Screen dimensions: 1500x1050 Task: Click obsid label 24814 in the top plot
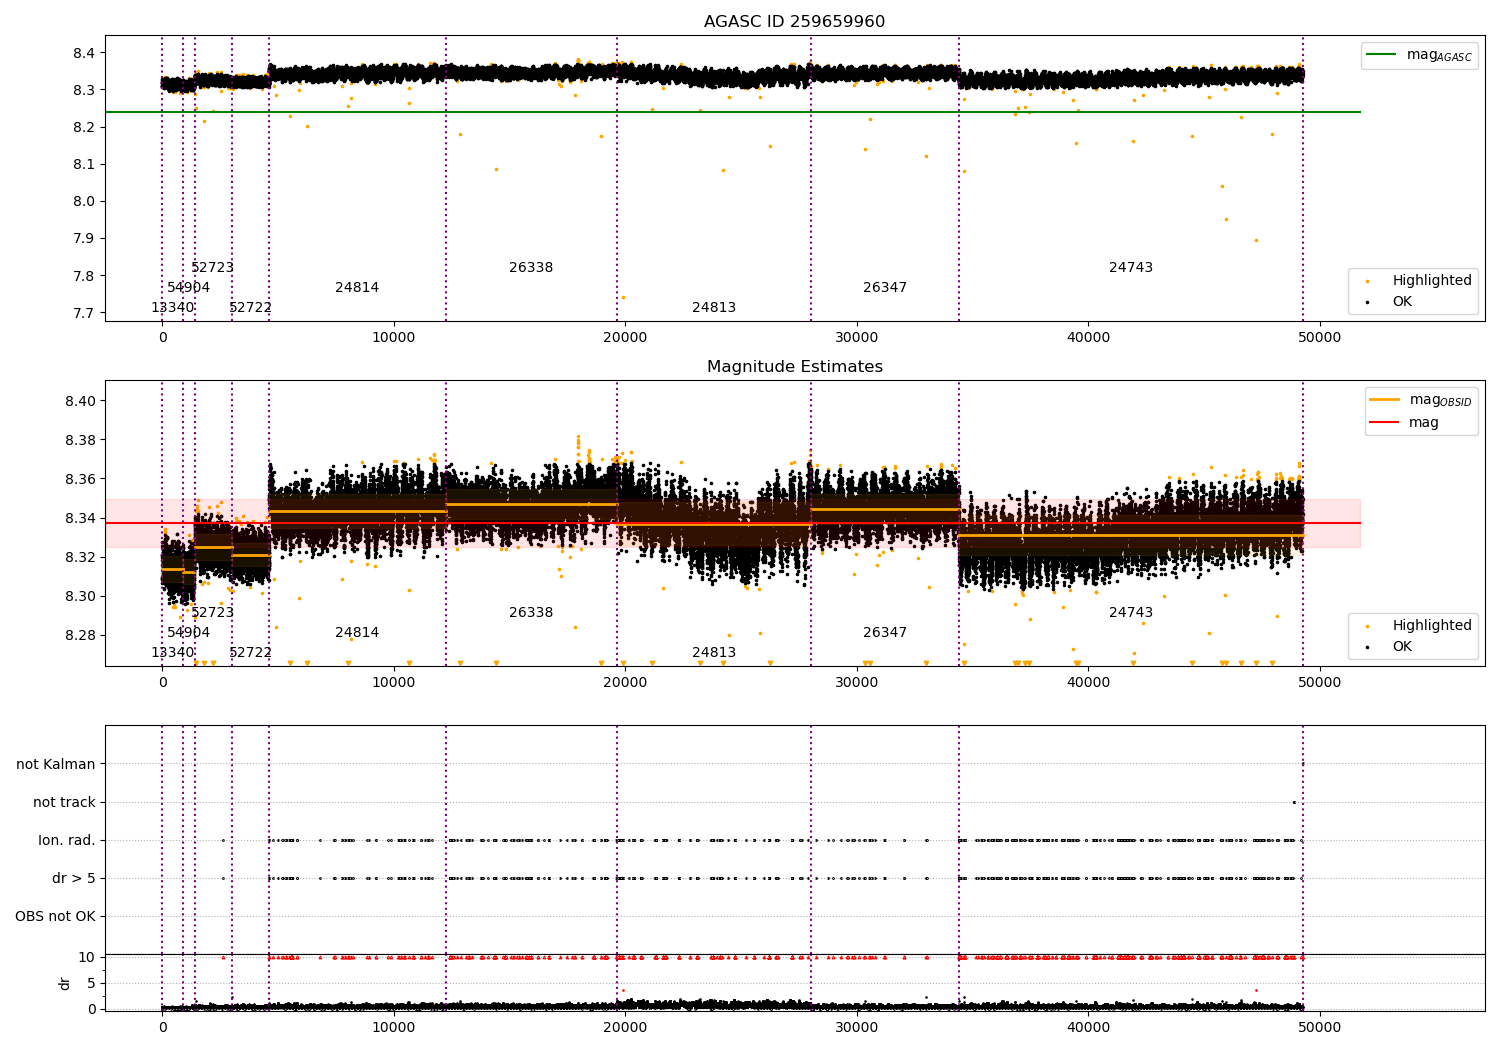pyautogui.click(x=357, y=288)
